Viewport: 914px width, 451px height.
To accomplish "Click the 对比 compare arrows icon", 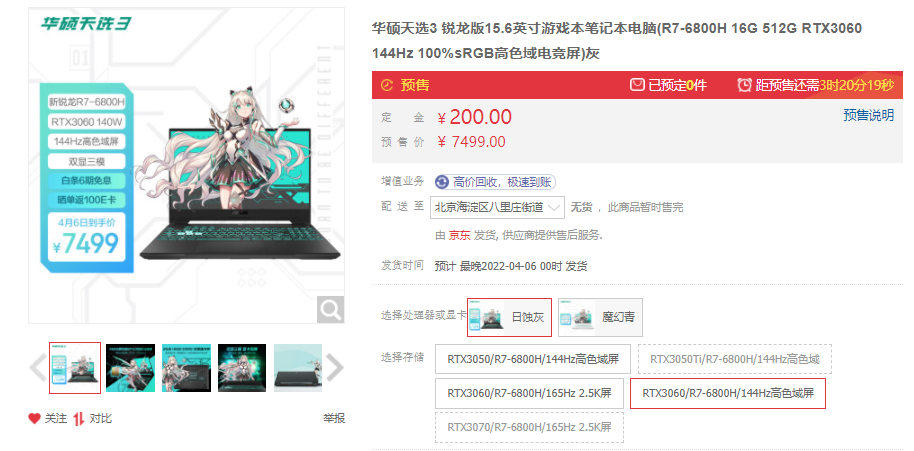I will (79, 418).
